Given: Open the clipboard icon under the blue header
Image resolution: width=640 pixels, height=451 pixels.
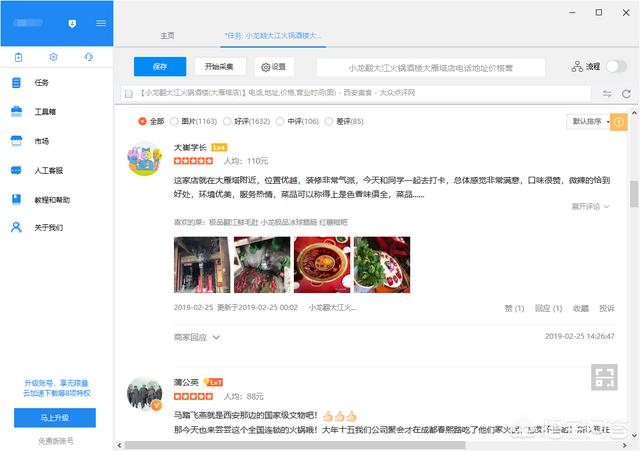Looking at the screenshot, I should click(x=18, y=57).
